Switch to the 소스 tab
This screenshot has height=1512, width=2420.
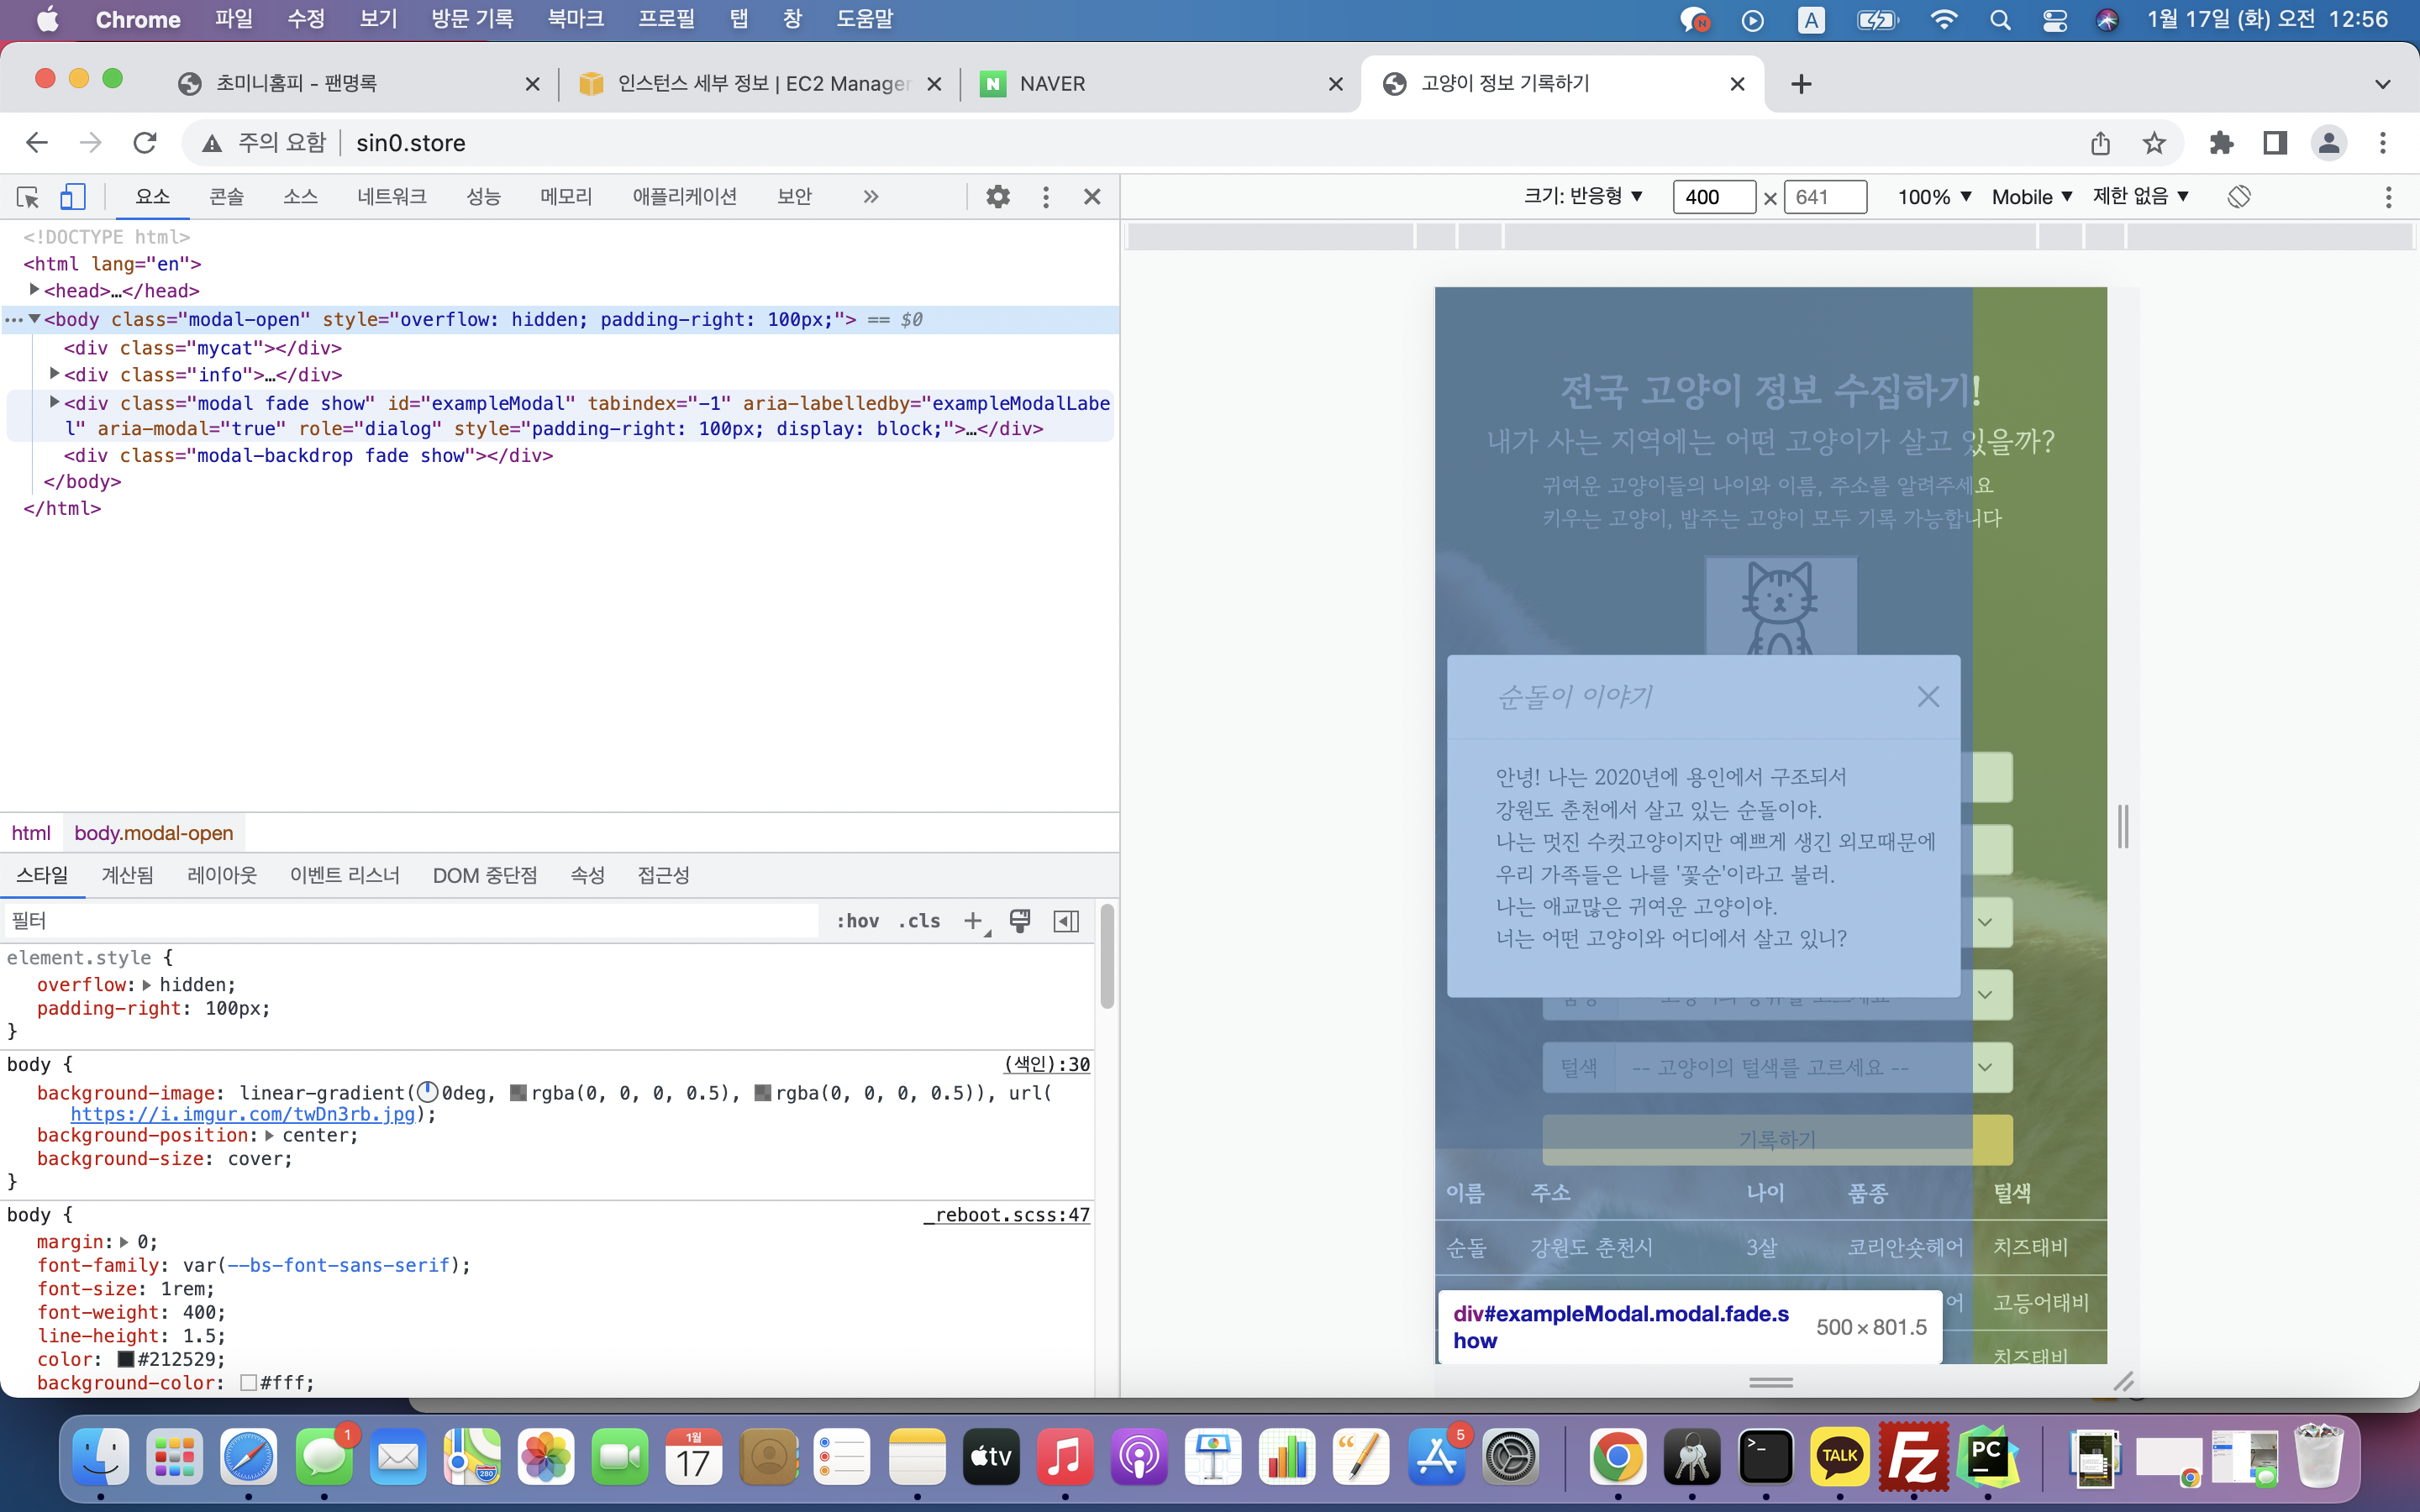300,197
